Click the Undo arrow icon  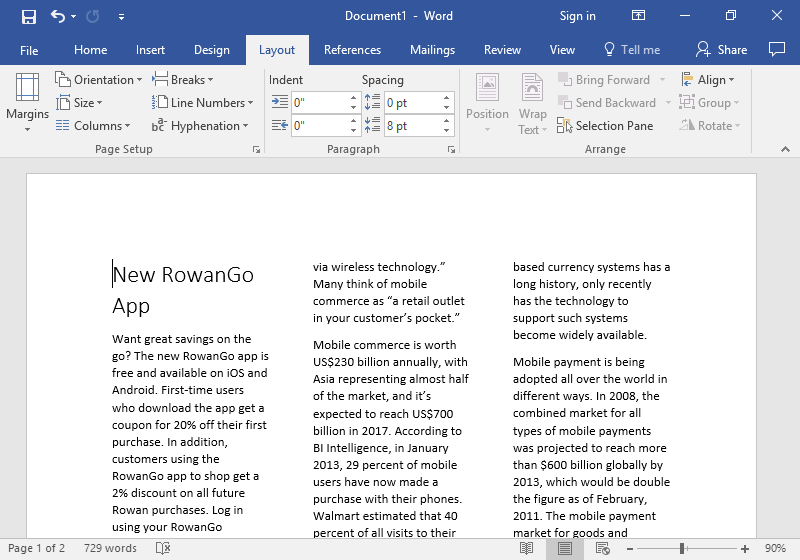[x=58, y=16]
